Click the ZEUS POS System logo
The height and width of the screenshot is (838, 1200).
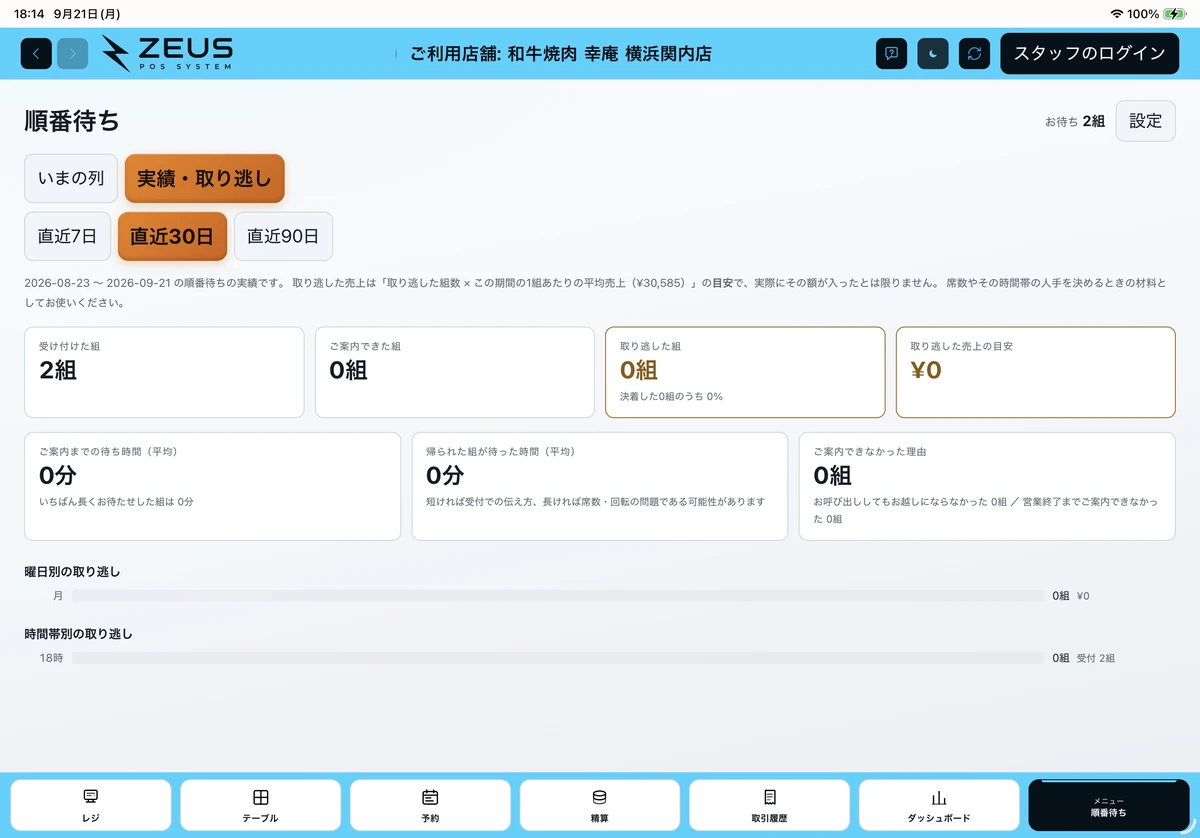(x=167, y=53)
